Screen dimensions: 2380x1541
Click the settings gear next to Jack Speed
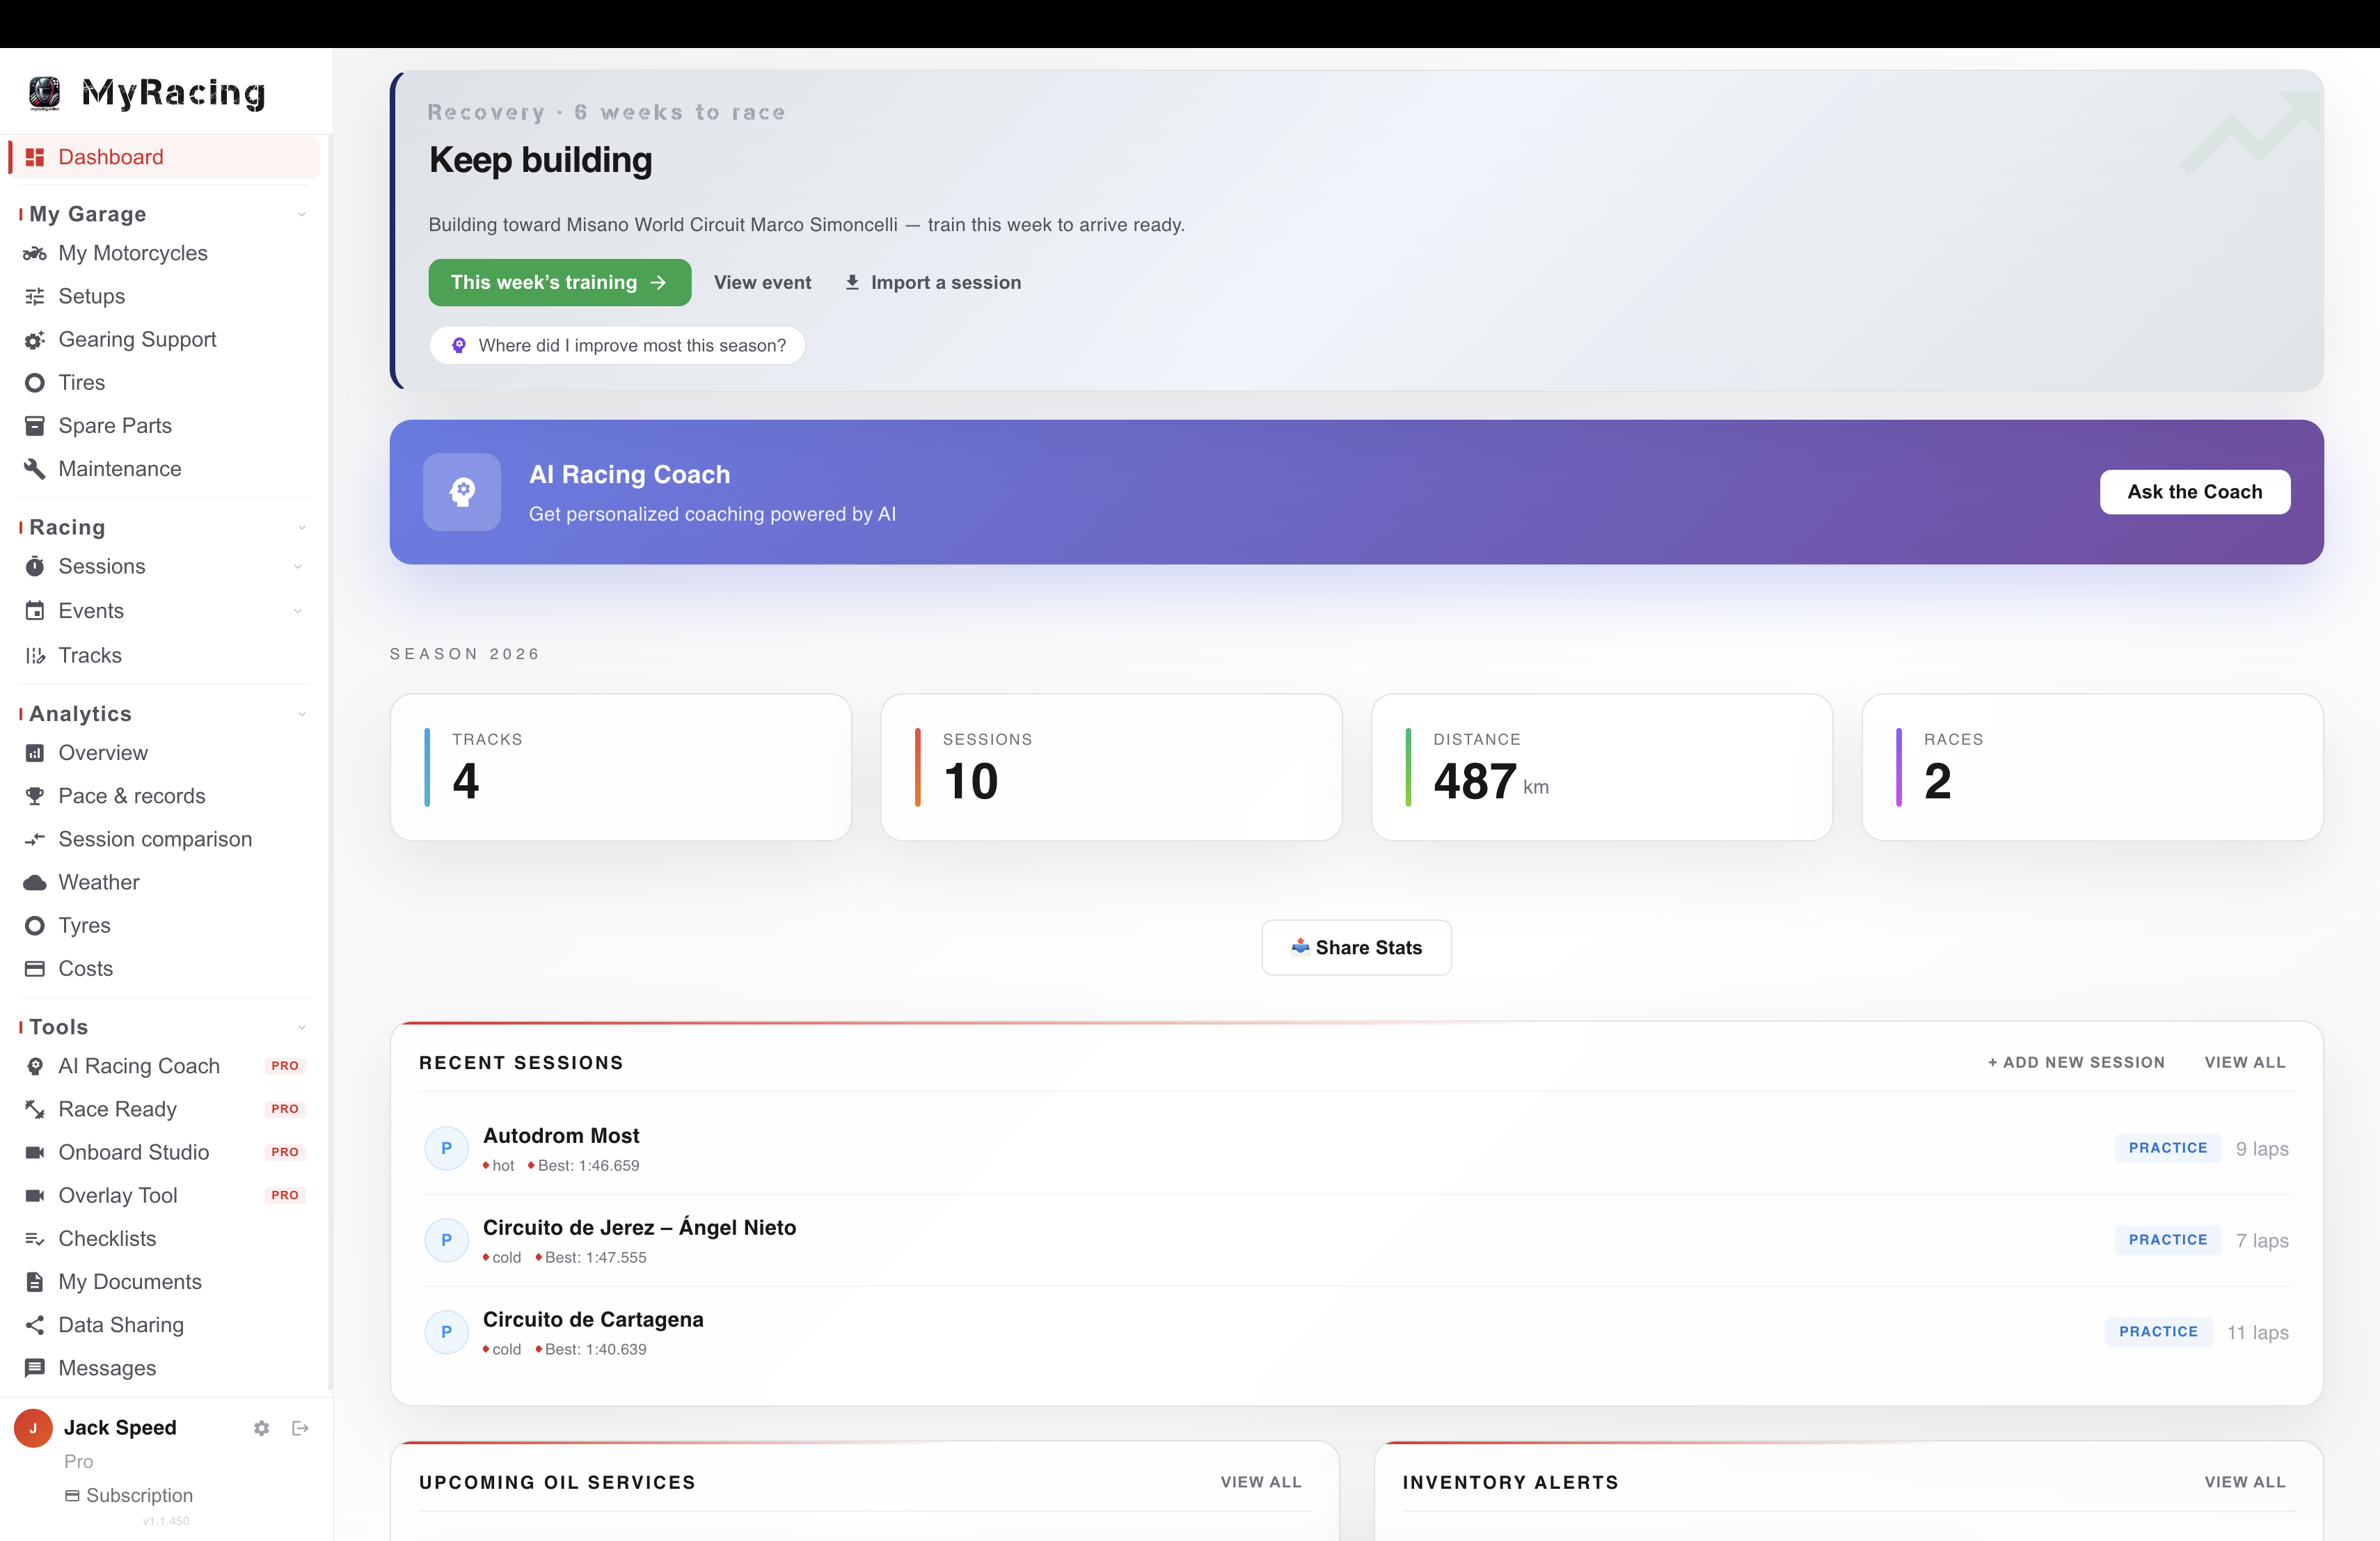(x=261, y=1428)
